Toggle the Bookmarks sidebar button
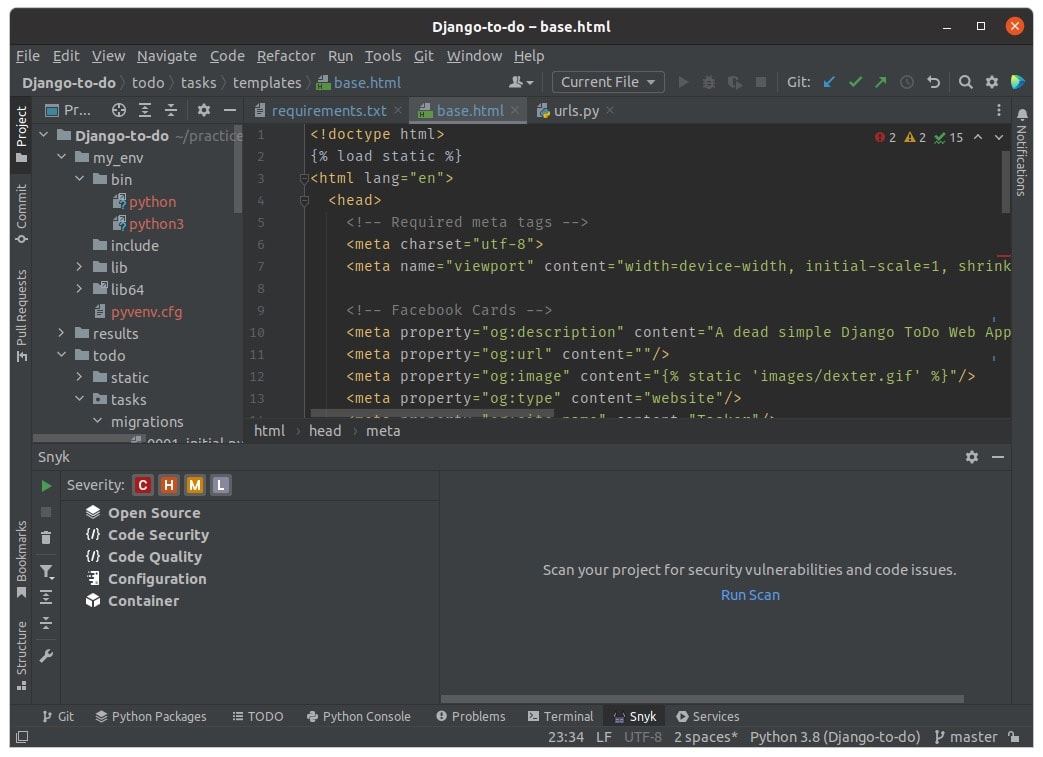Screen dimensions: 1043x757 click(x=21, y=559)
